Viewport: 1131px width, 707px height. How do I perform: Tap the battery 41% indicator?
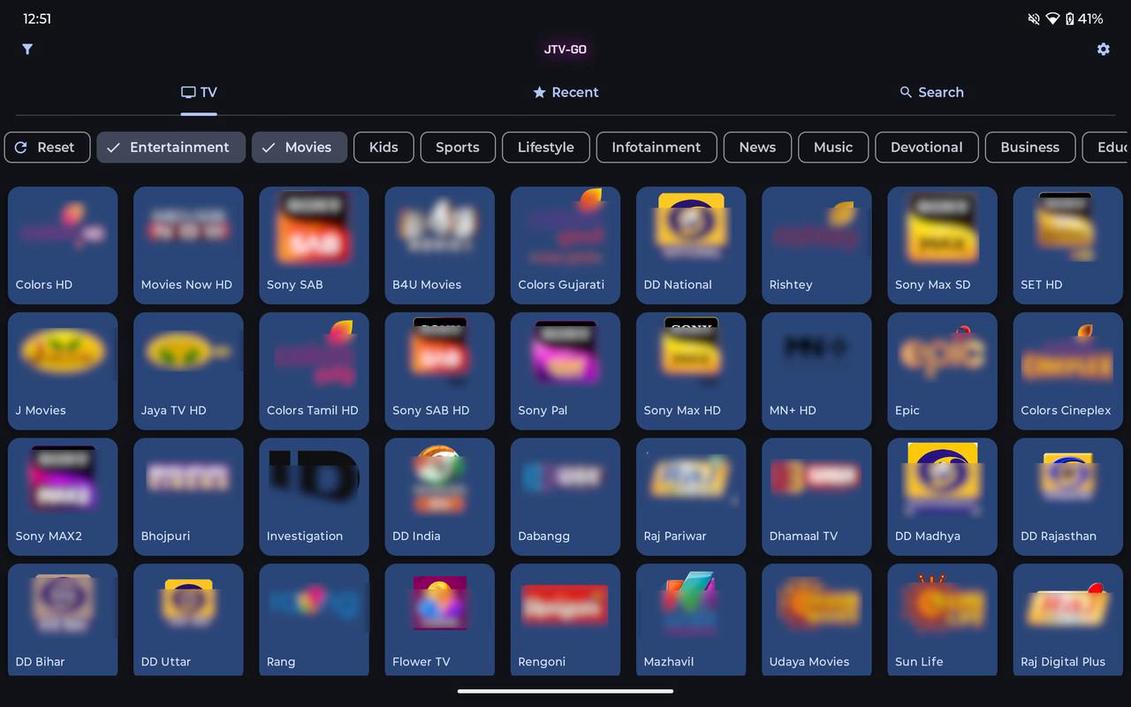pos(1084,19)
